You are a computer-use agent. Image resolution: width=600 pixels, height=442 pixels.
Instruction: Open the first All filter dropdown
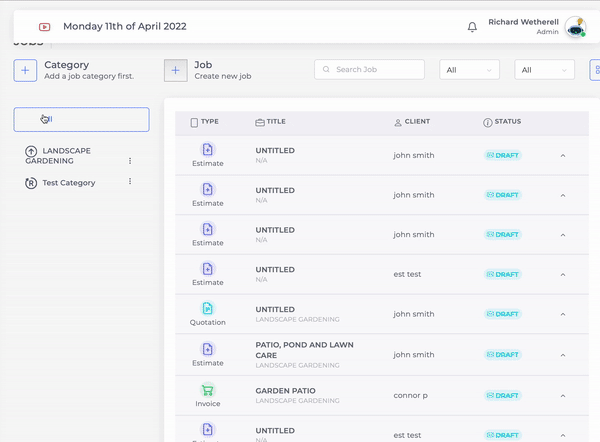(x=470, y=70)
